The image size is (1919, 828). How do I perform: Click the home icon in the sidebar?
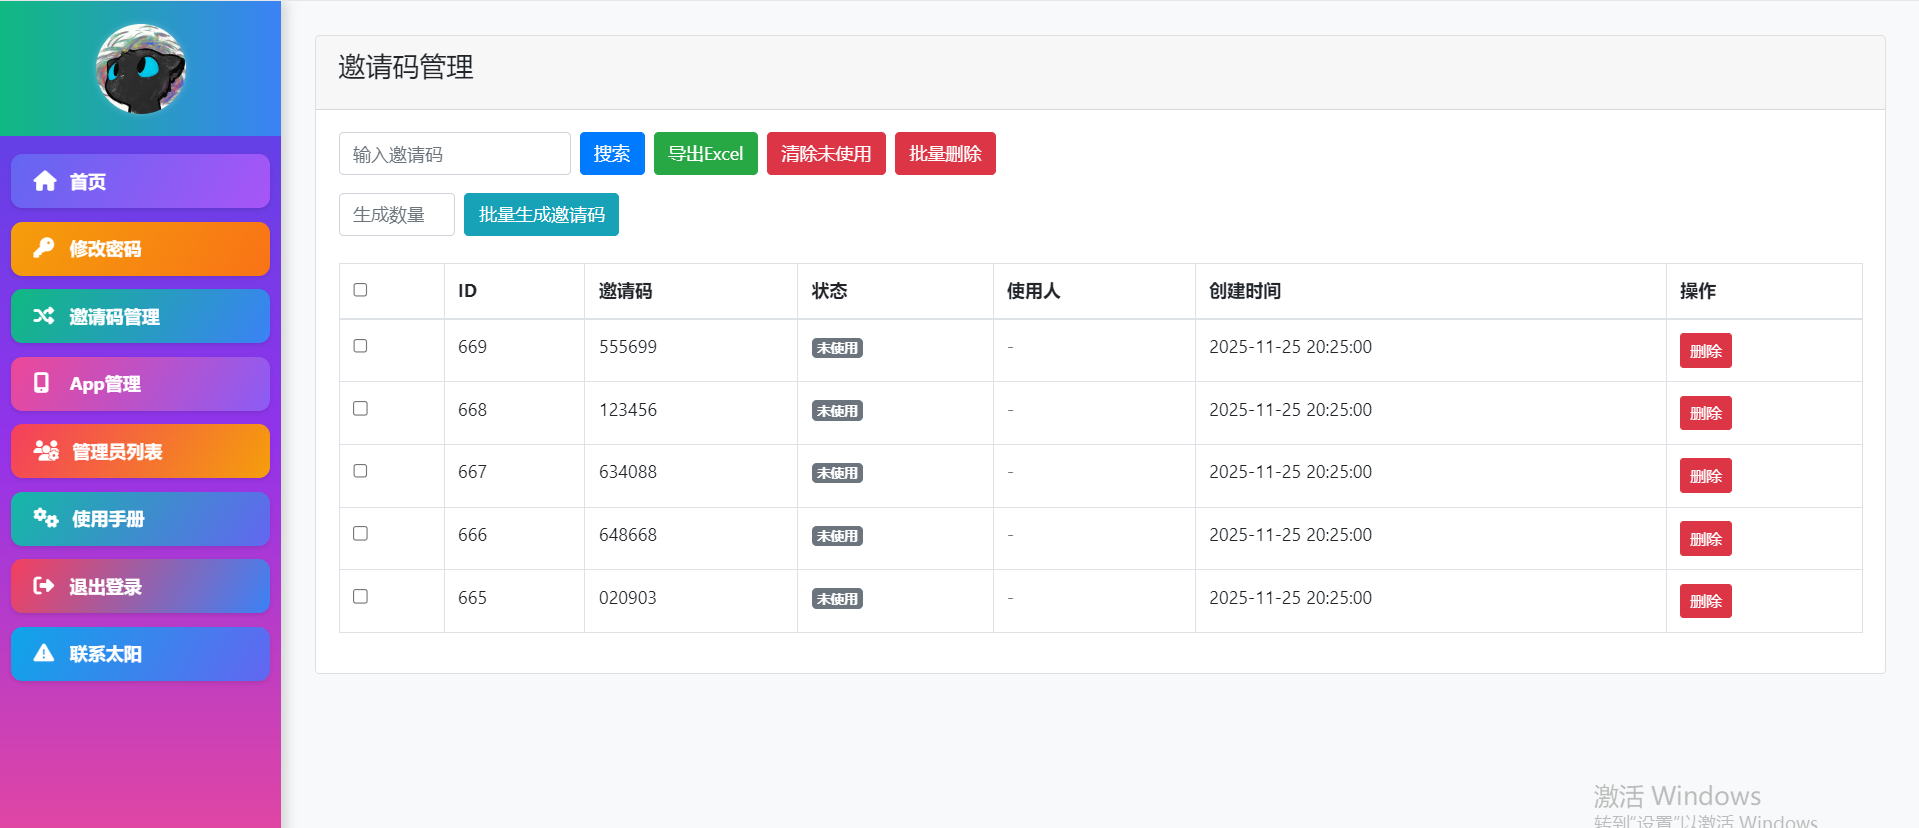45,181
